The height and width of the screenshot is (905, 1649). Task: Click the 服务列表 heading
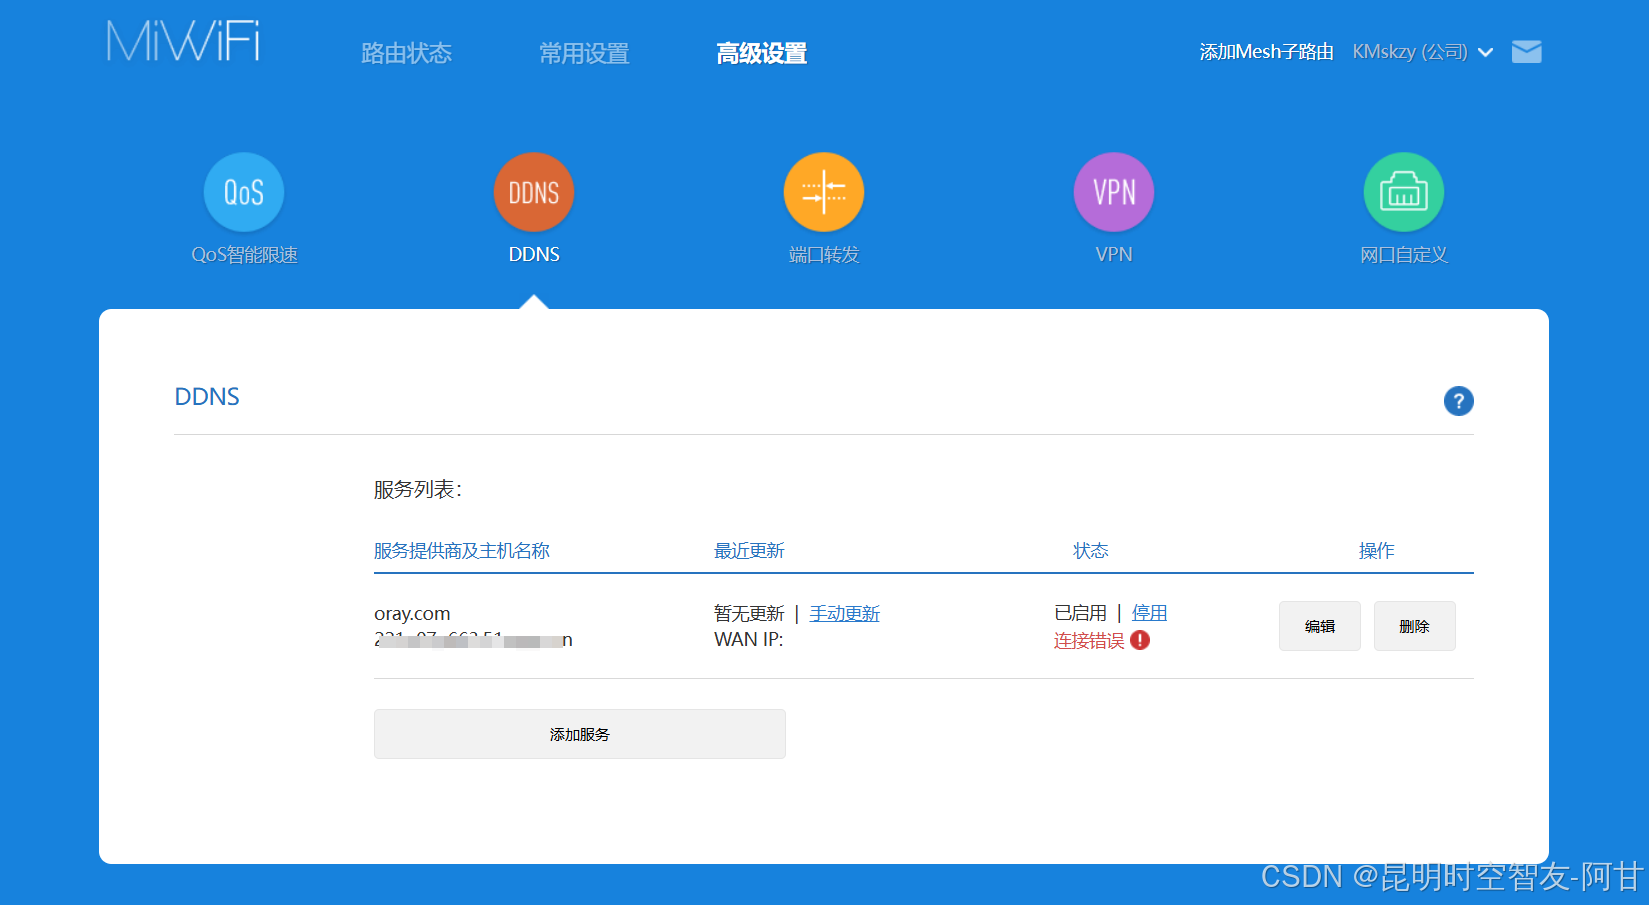tap(418, 490)
